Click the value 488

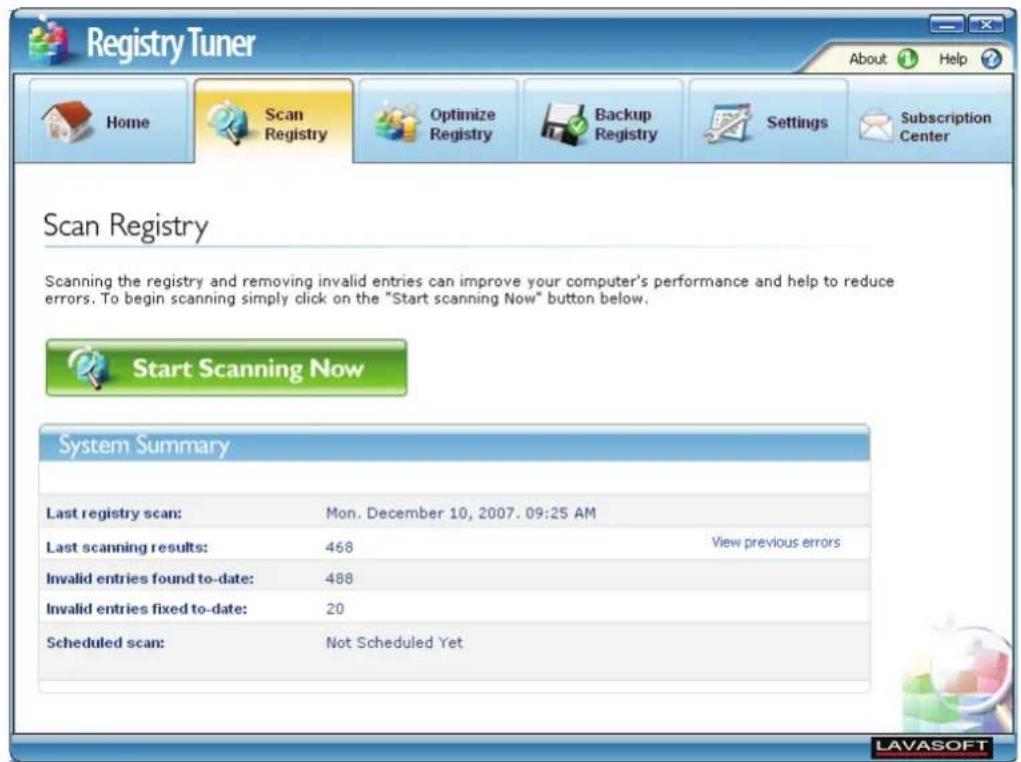[x=339, y=578]
